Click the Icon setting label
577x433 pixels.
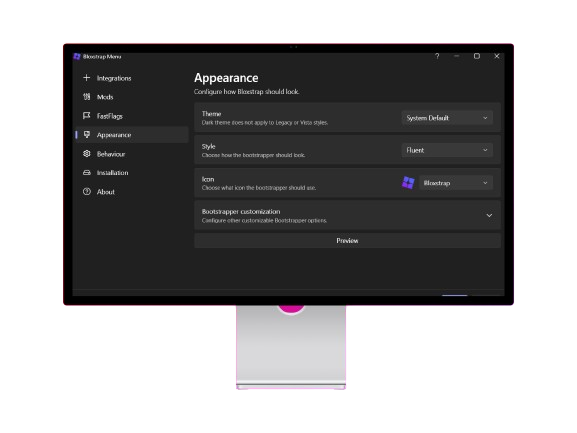coord(208,179)
